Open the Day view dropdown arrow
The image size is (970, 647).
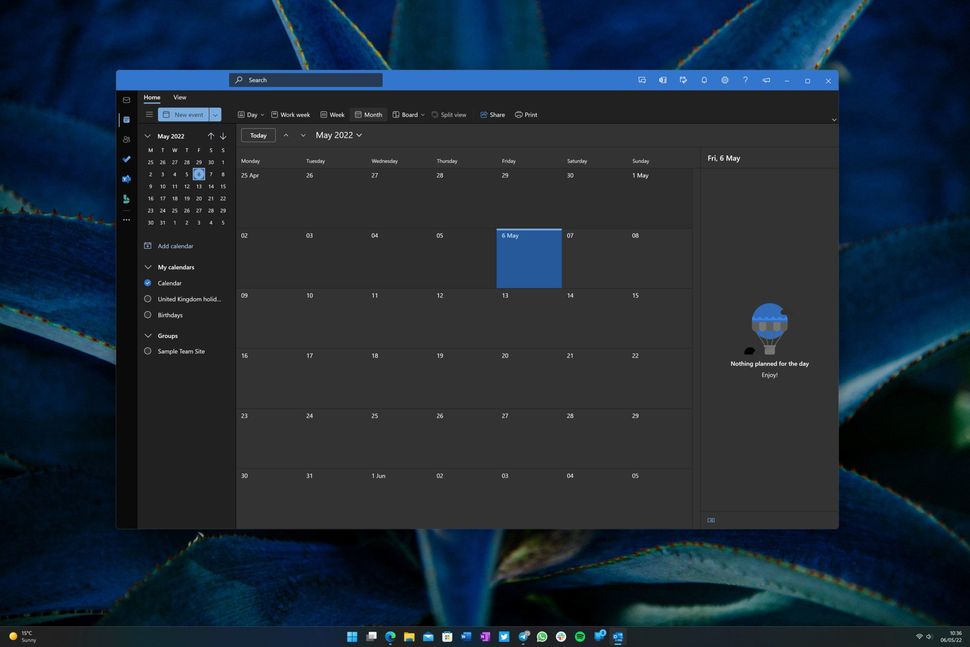[x=261, y=114]
